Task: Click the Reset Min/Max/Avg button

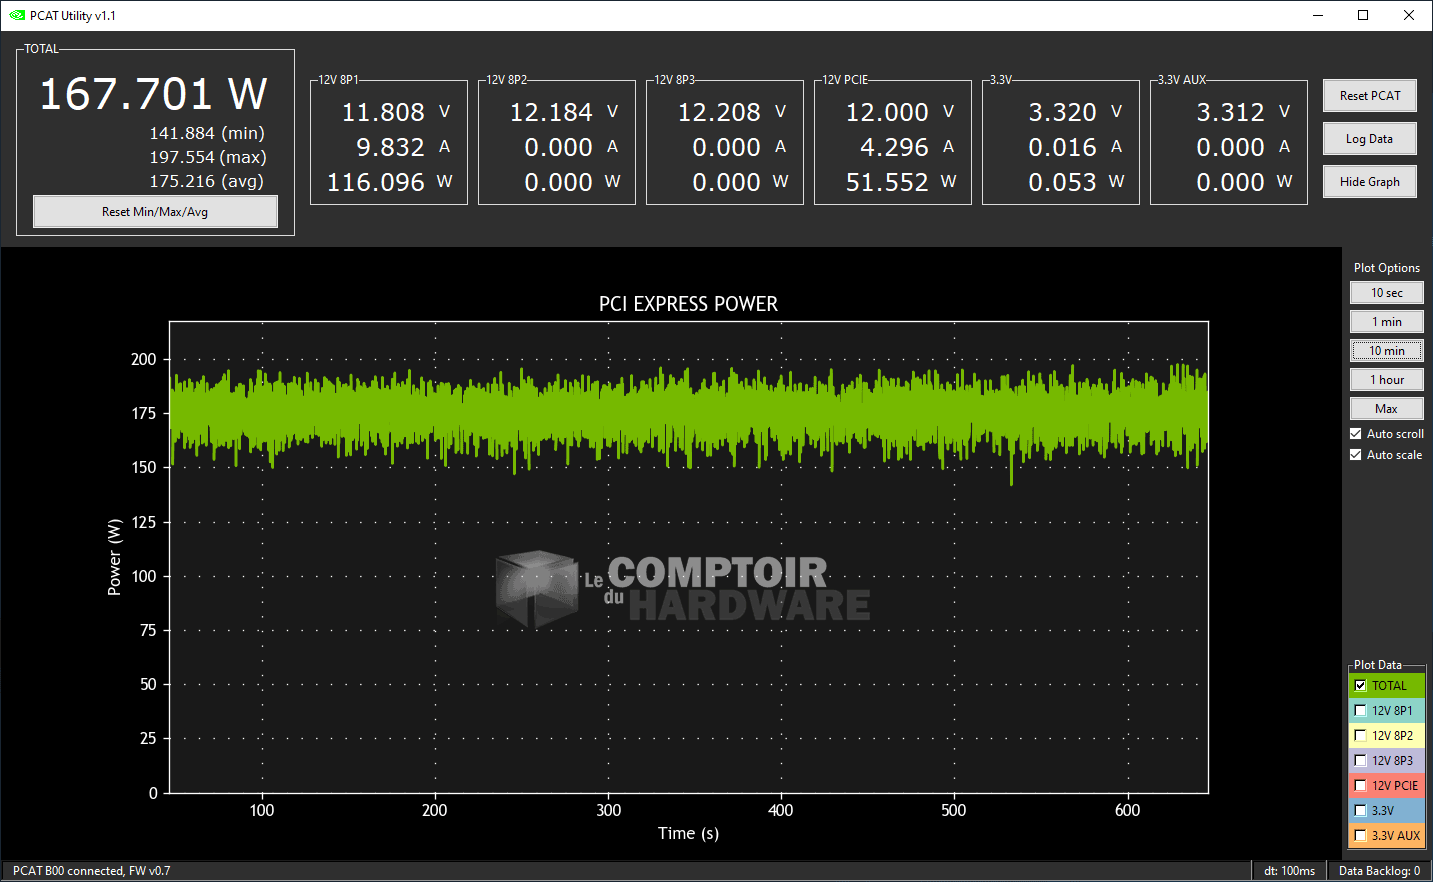Action: pos(155,212)
